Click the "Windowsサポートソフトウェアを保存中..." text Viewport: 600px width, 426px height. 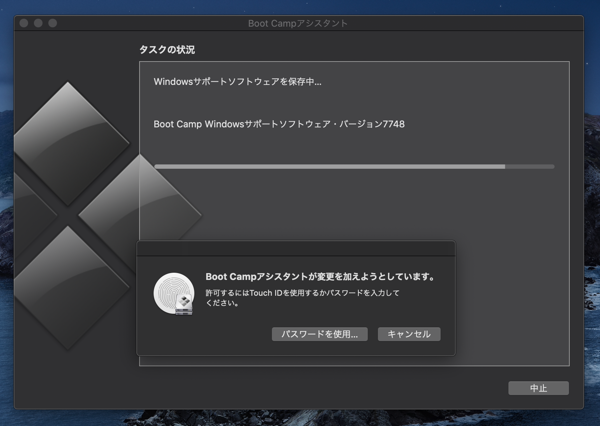237,82
